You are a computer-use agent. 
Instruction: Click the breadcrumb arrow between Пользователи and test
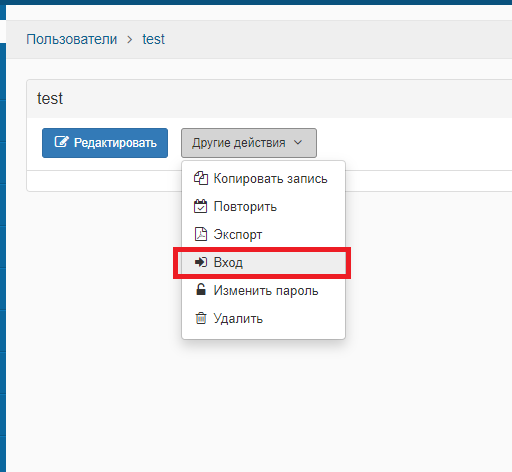[130, 40]
